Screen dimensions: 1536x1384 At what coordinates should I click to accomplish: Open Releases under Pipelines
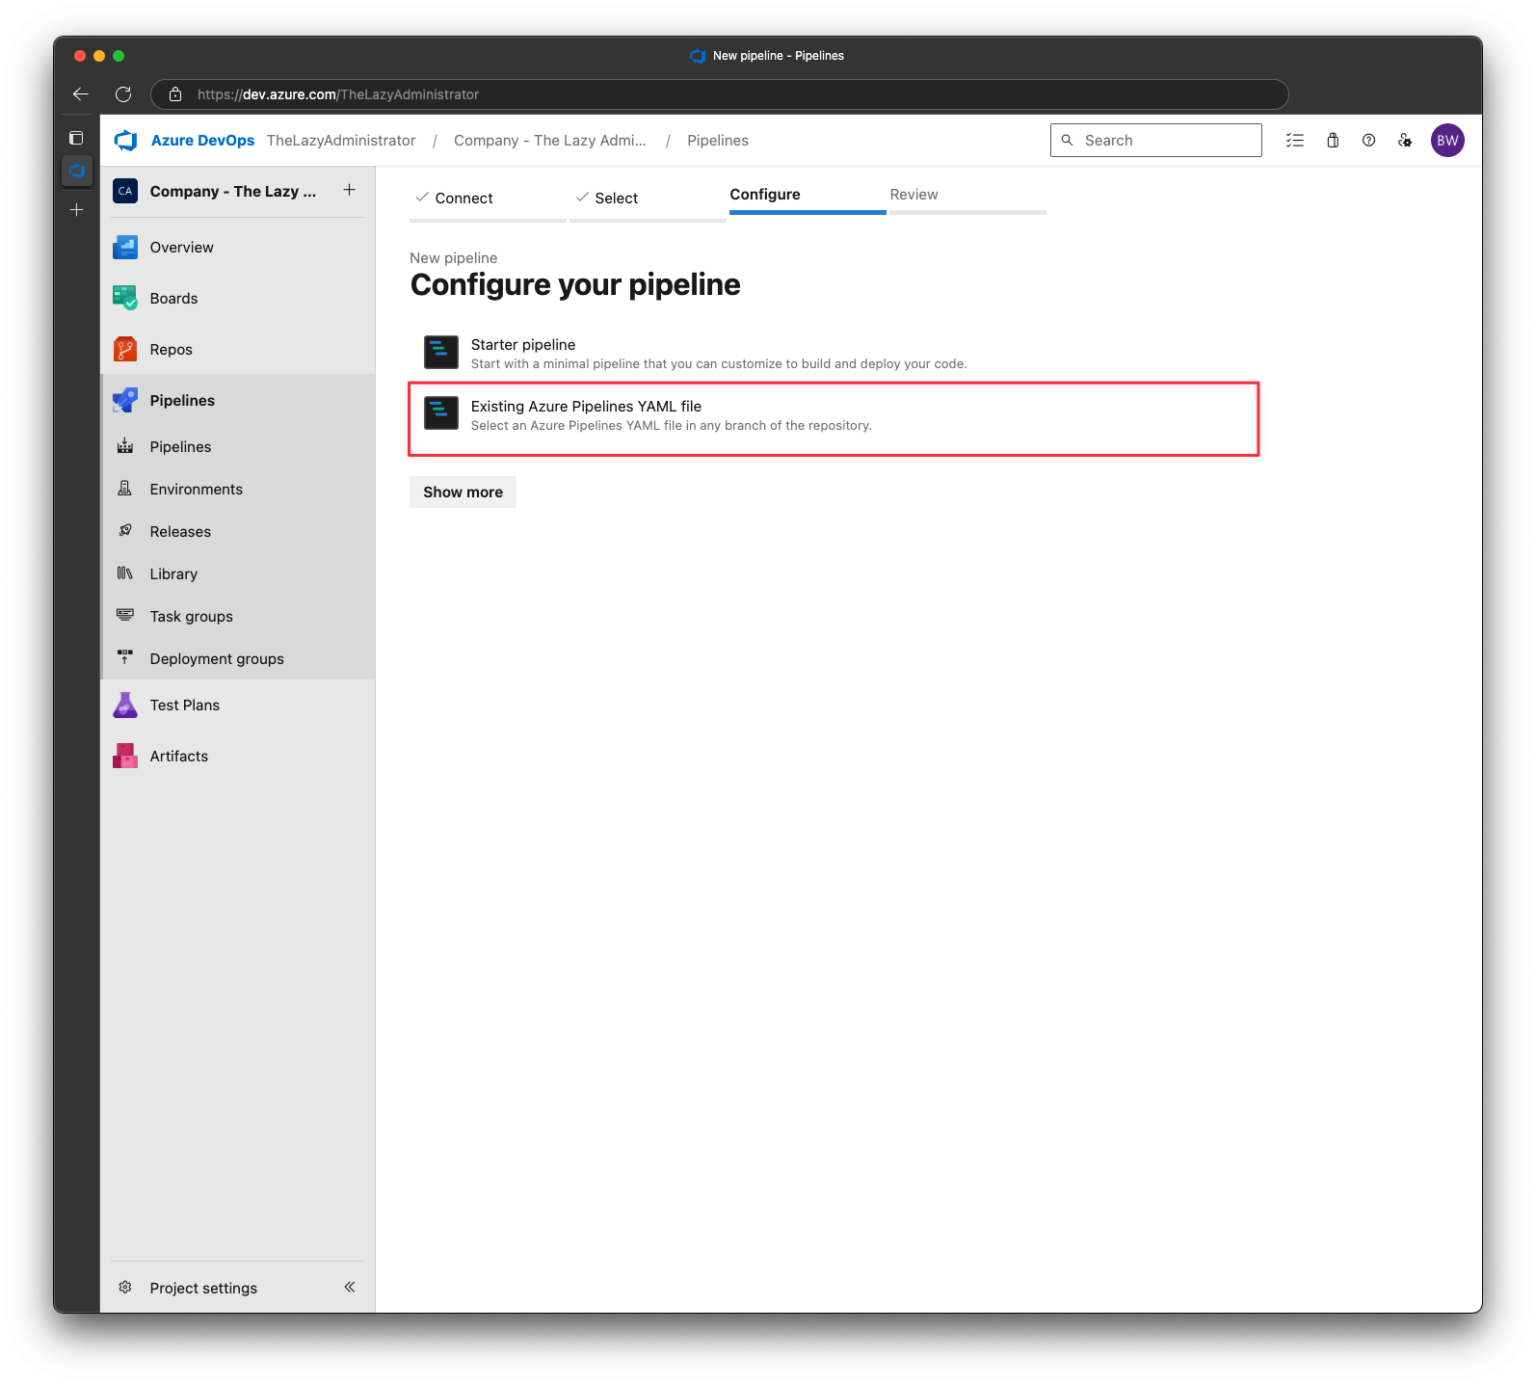pyautogui.click(x=237, y=531)
